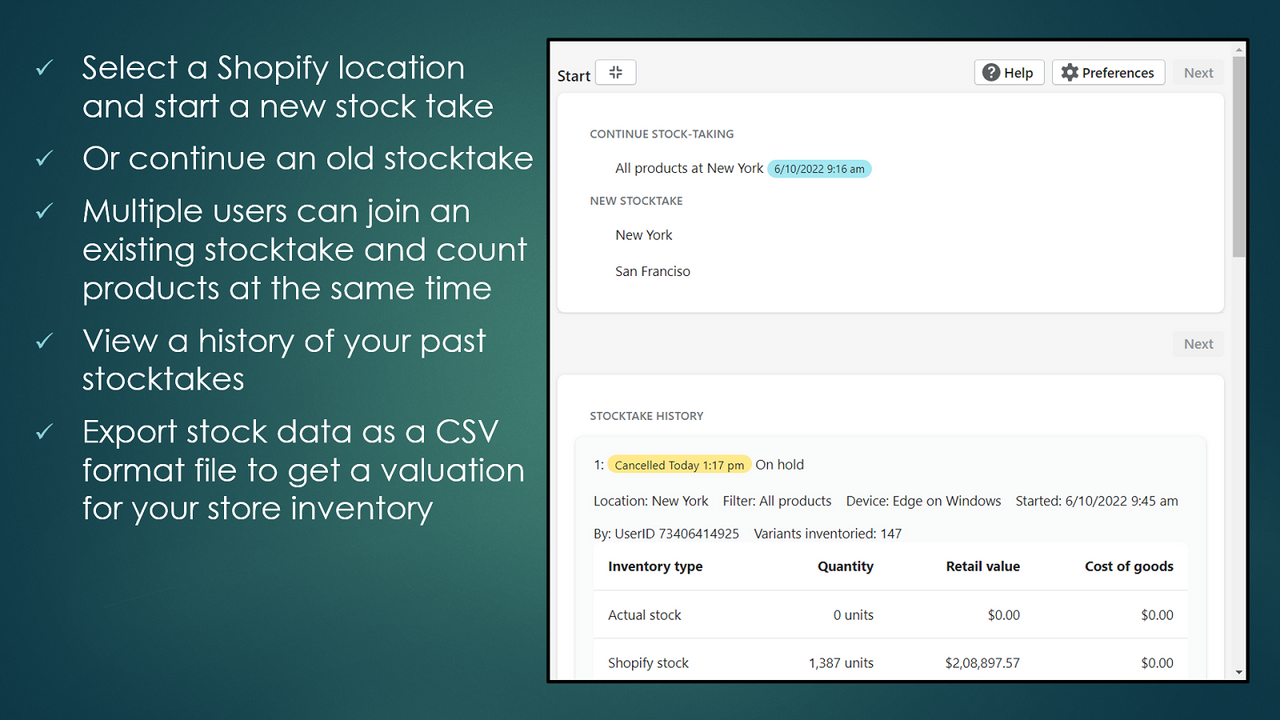Select the Inventory type column header
The width and height of the screenshot is (1280, 720).
(x=655, y=566)
